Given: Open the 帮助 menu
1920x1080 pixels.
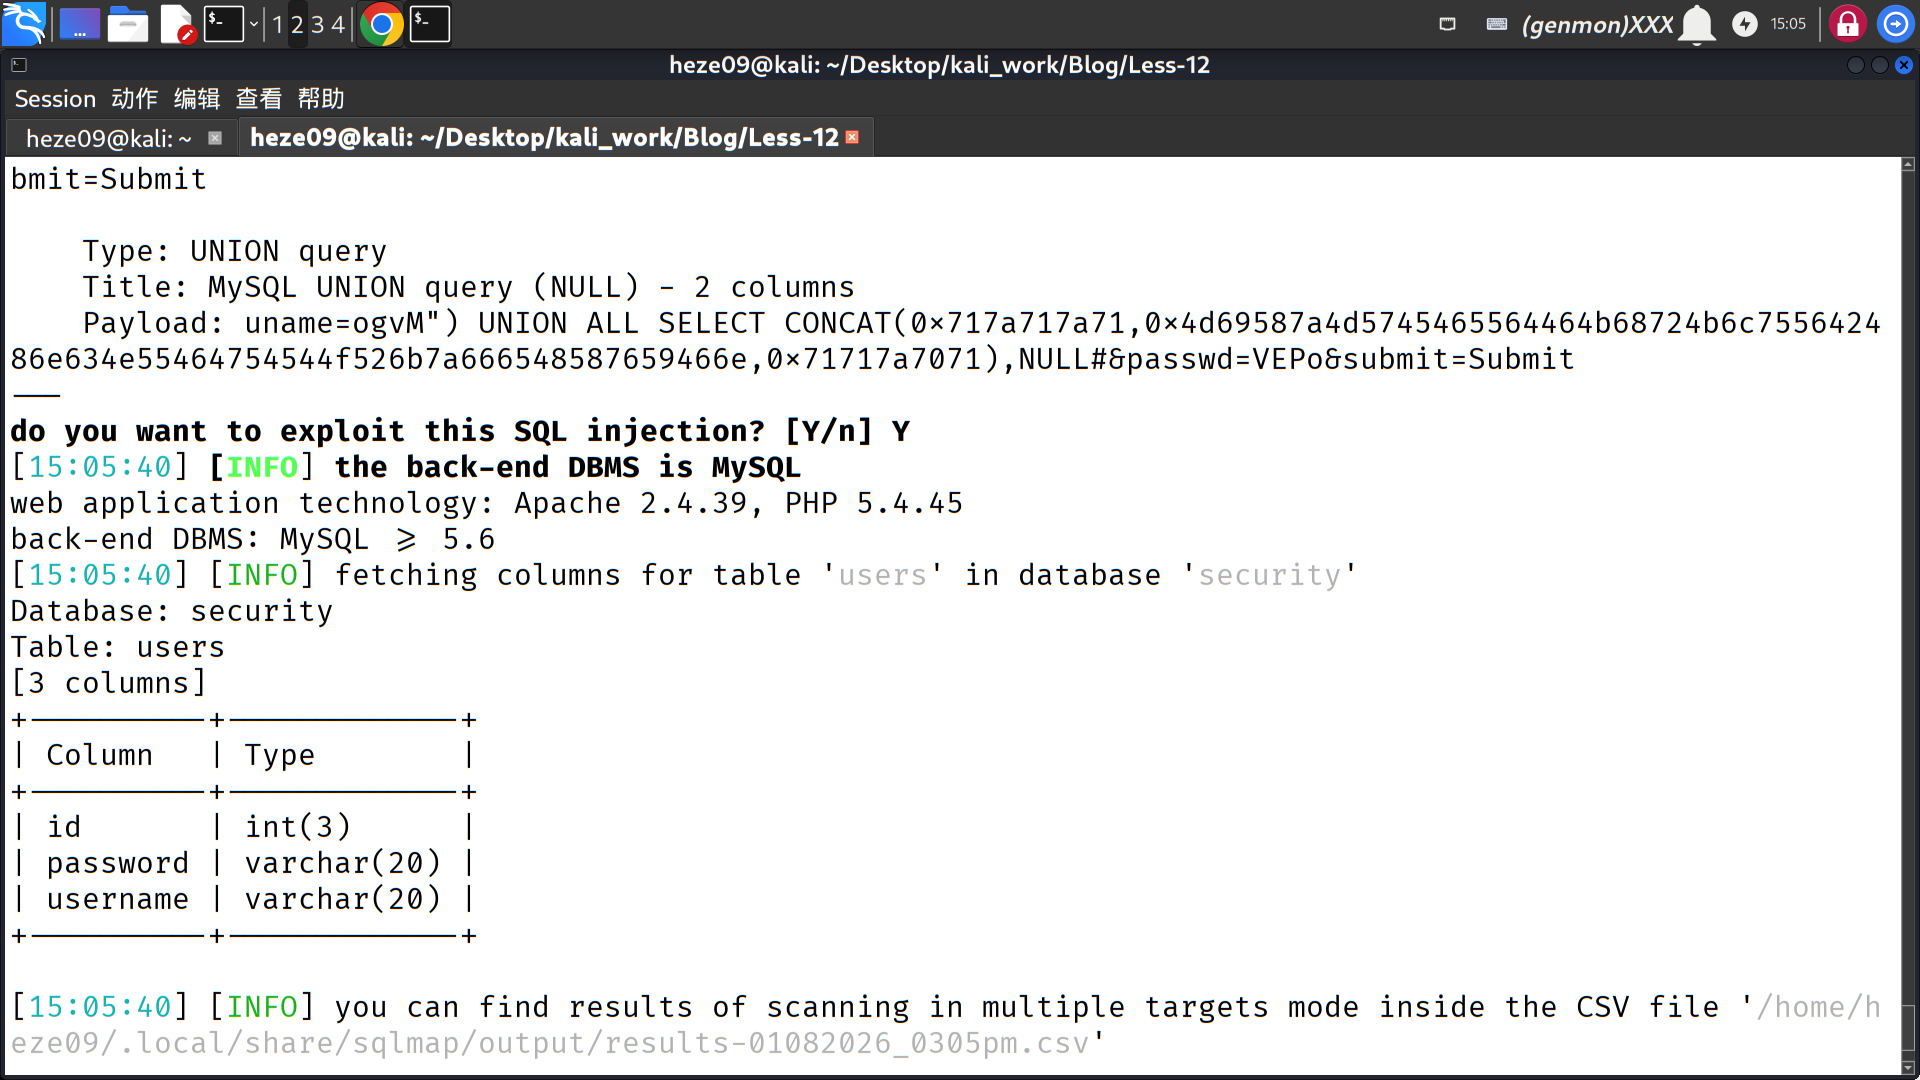Looking at the screenshot, I should [x=320, y=99].
